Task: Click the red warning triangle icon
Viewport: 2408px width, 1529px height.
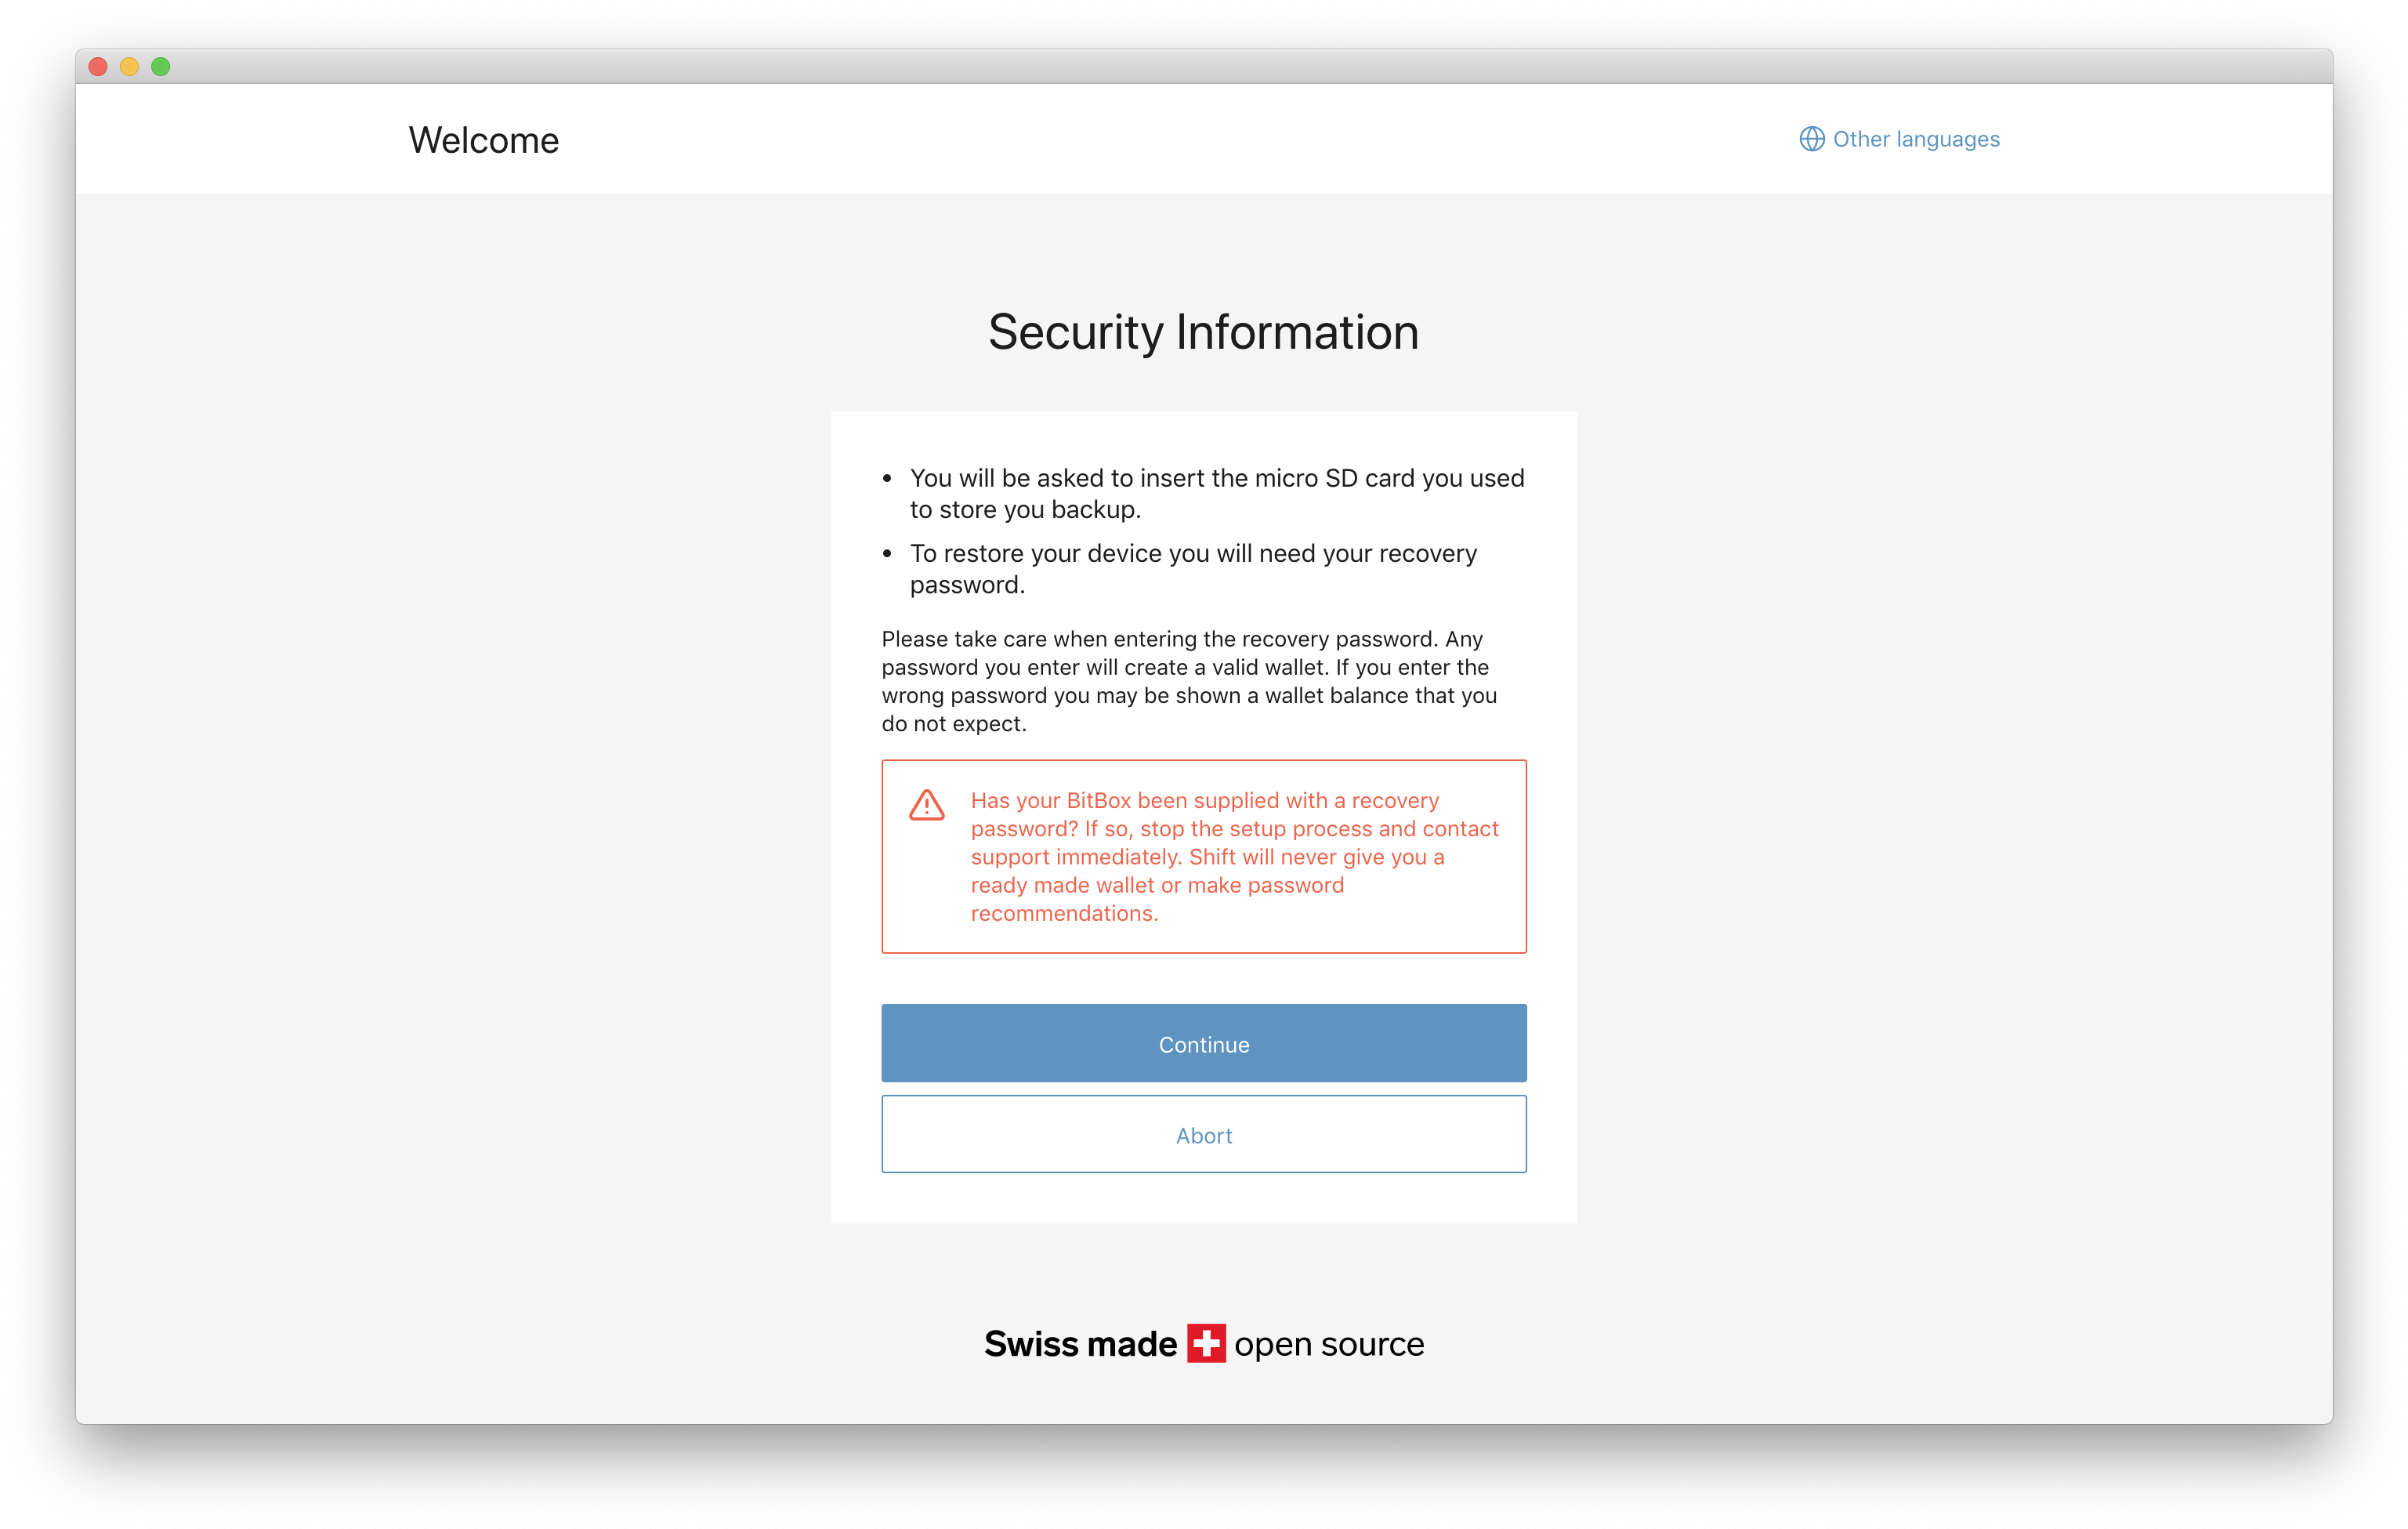Action: (926, 805)
